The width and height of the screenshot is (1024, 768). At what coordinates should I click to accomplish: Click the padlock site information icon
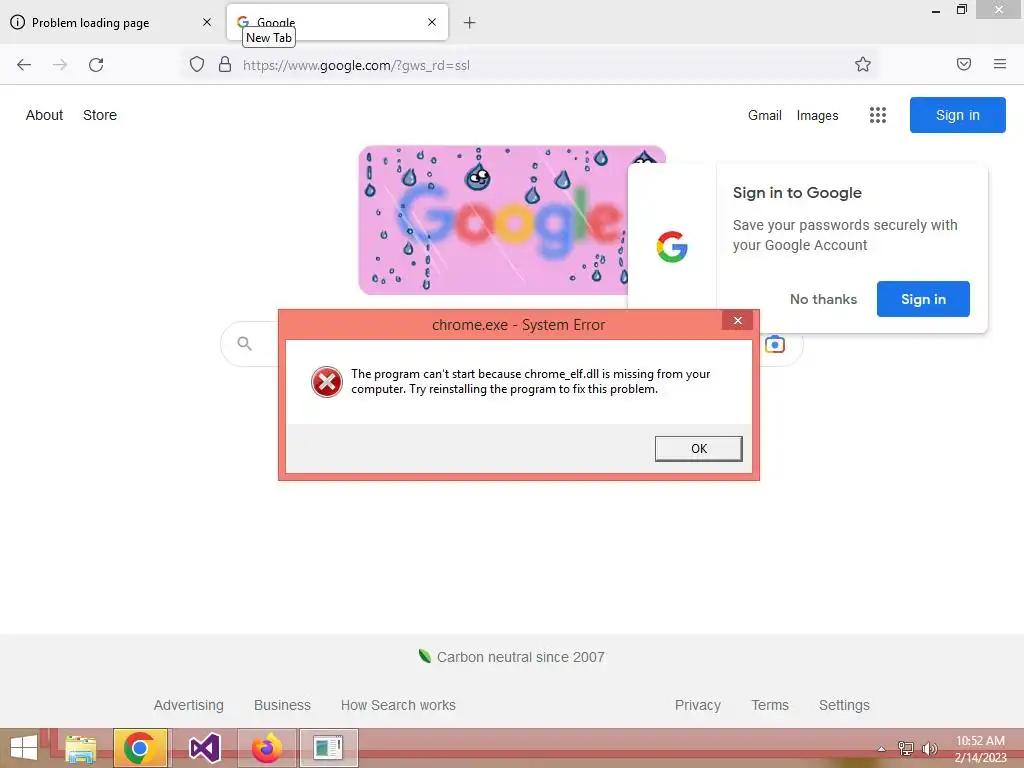click(x=225, y=64)
